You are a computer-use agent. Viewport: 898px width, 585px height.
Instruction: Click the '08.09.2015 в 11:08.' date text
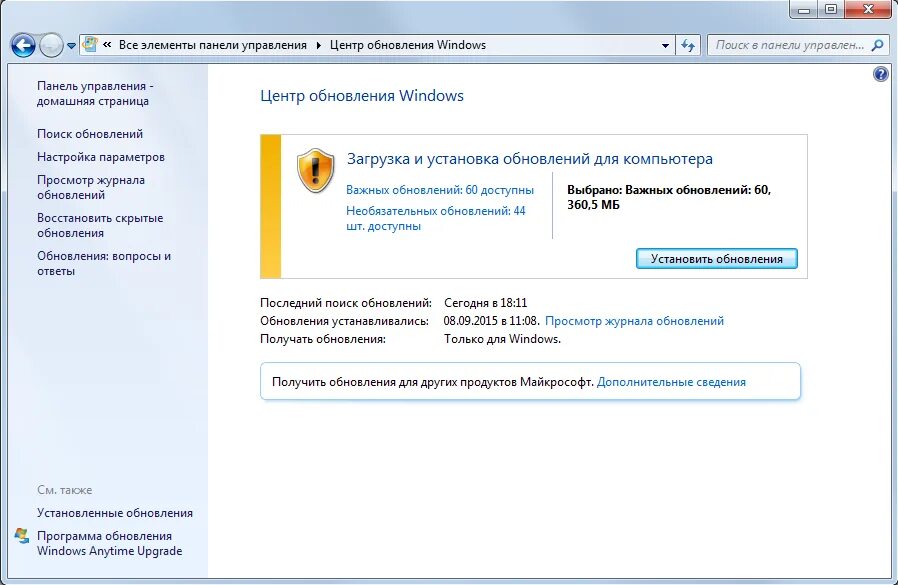pos(491,321)
